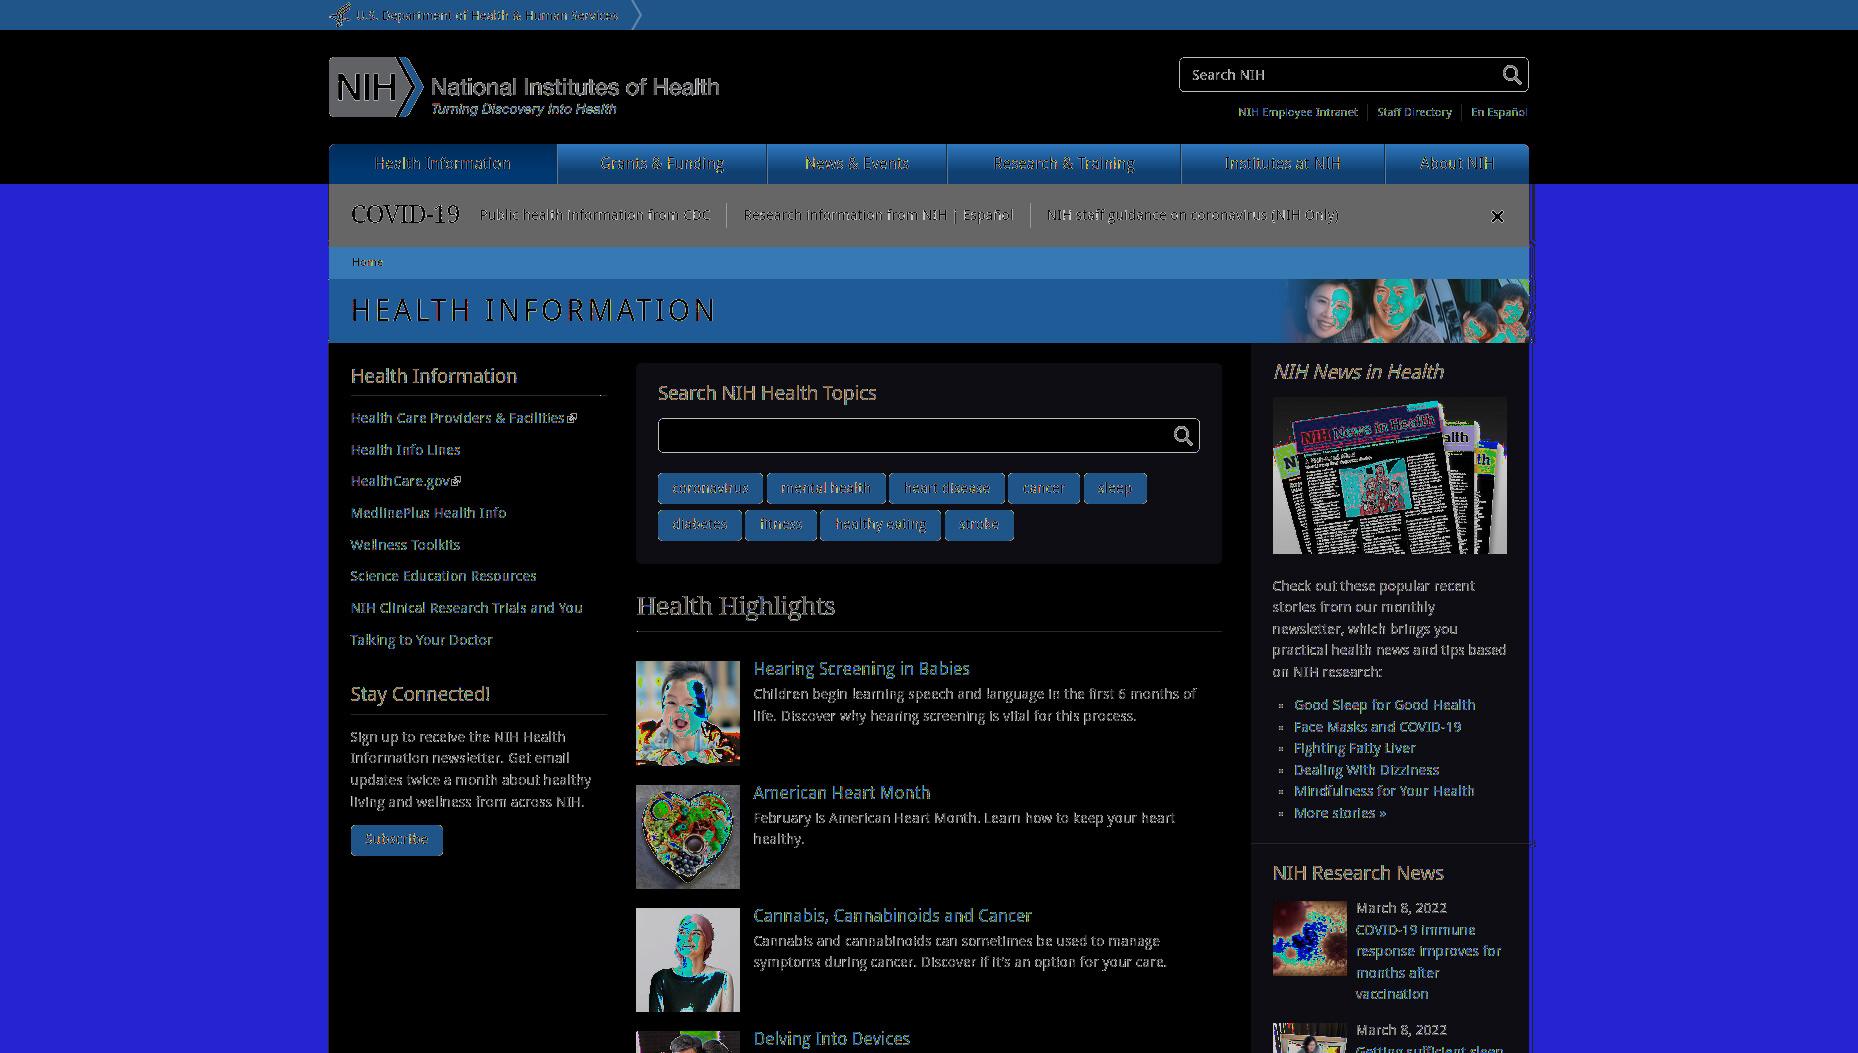Open the Institutes at NIH nav tab
The image size is (1858, 1053).
pos(1283,164)
